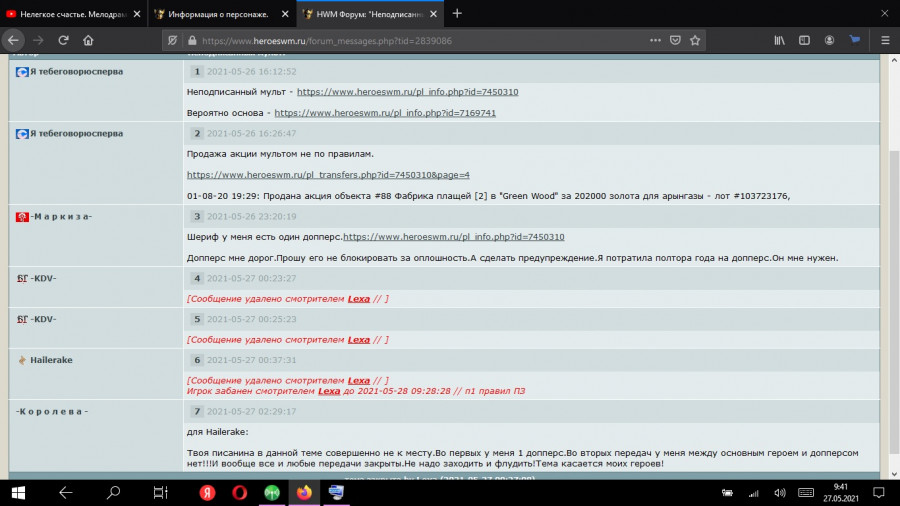The image size is (900, 506).
Task: Reload the current page
Action: pyautogui.click(x=63, y=41)
